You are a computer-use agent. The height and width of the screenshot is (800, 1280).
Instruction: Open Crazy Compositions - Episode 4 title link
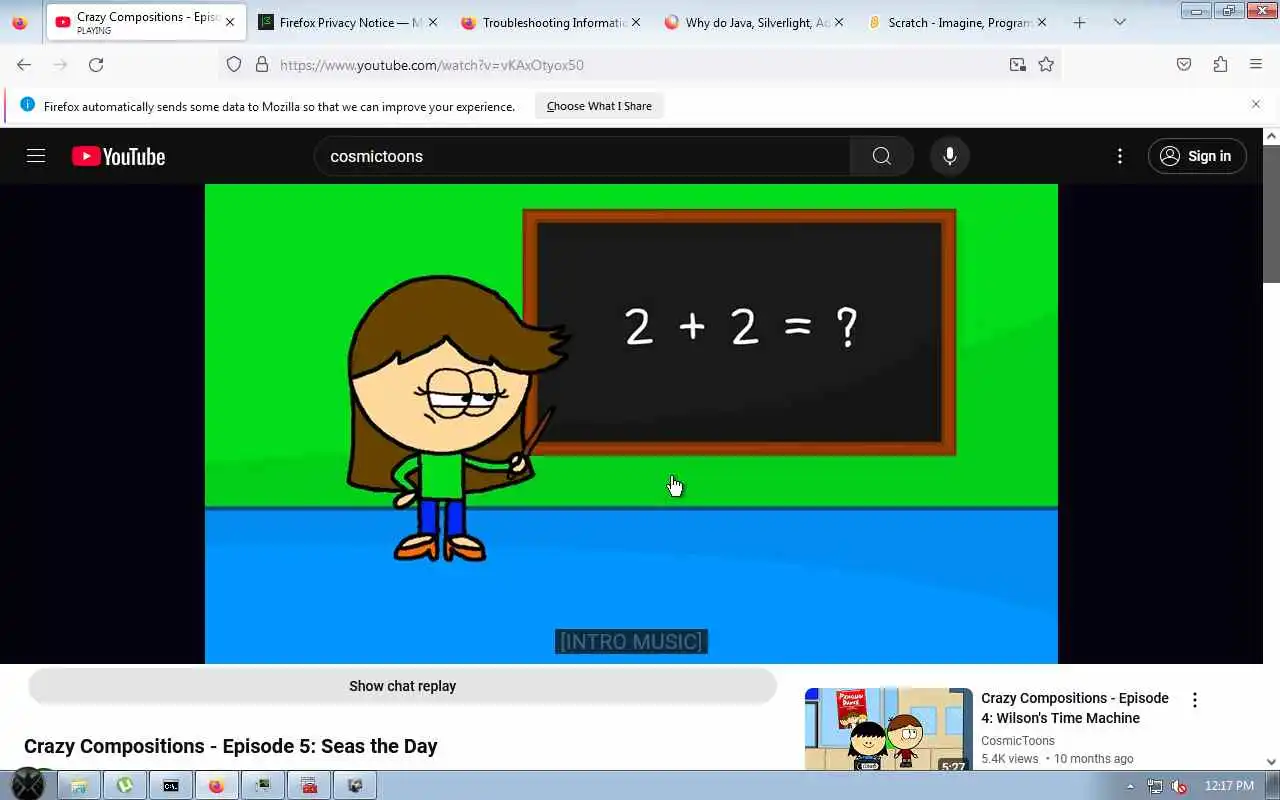1075,708
